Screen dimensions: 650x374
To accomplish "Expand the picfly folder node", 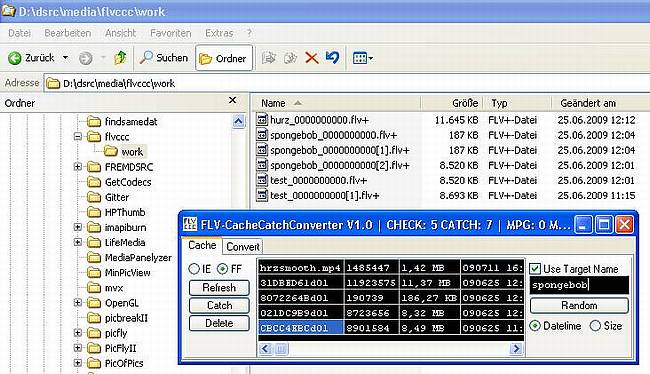I will tap(78, 333).
